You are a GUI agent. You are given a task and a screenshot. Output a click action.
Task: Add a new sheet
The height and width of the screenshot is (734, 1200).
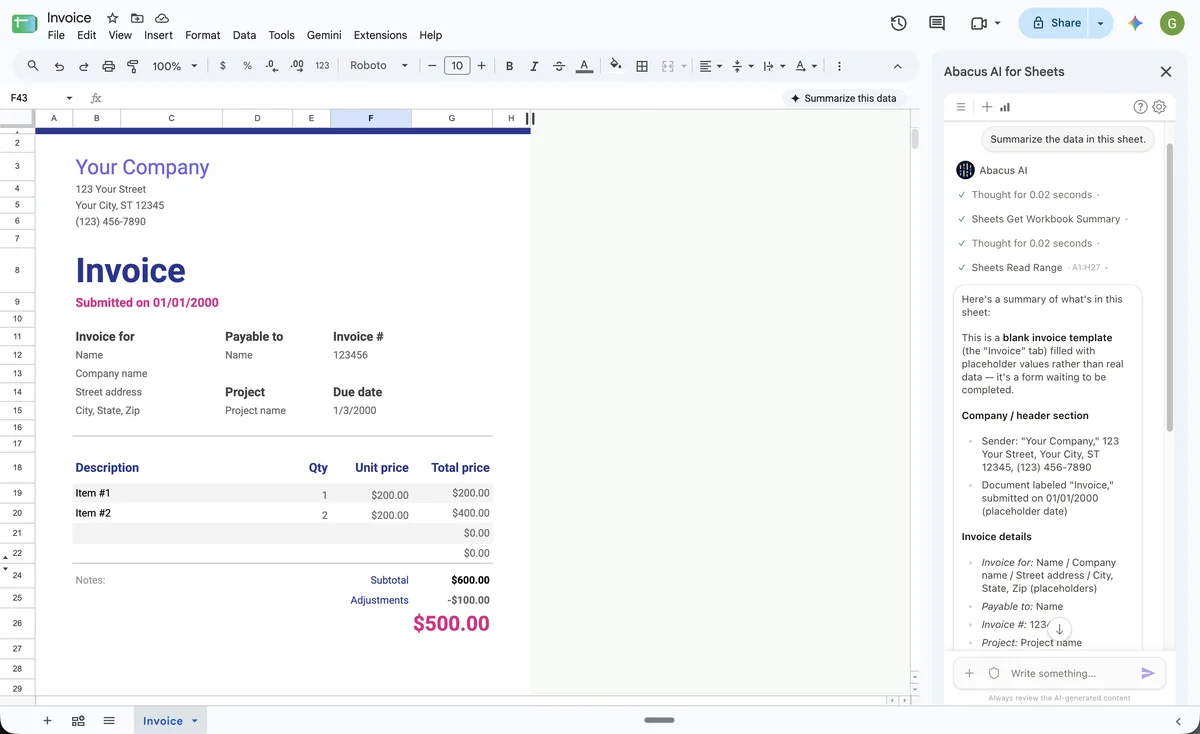pos(47,721)
